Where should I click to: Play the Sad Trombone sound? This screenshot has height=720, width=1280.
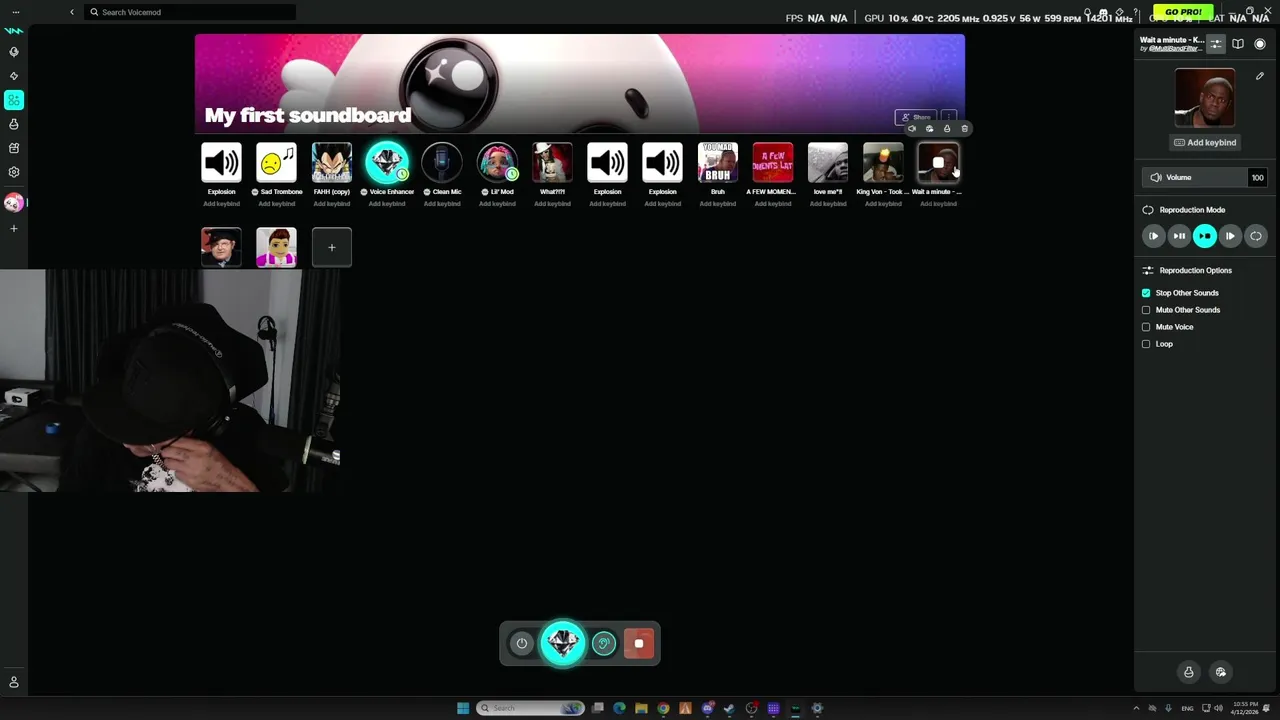point(276,163)
